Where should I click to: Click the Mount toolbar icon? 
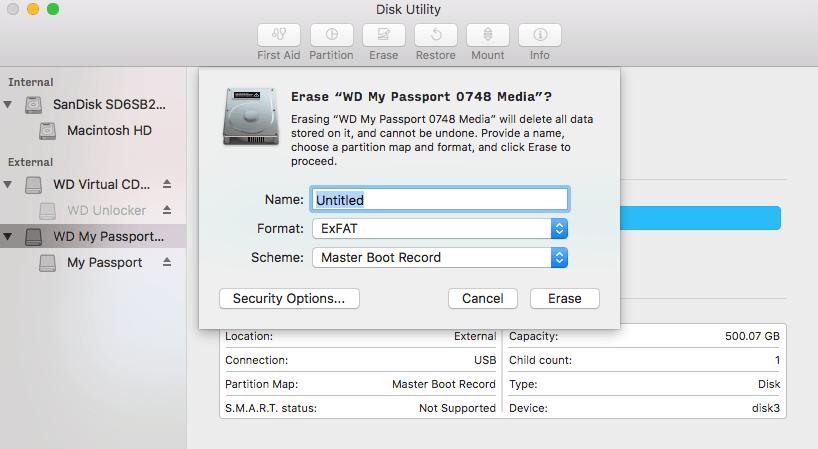coord(488,35)
